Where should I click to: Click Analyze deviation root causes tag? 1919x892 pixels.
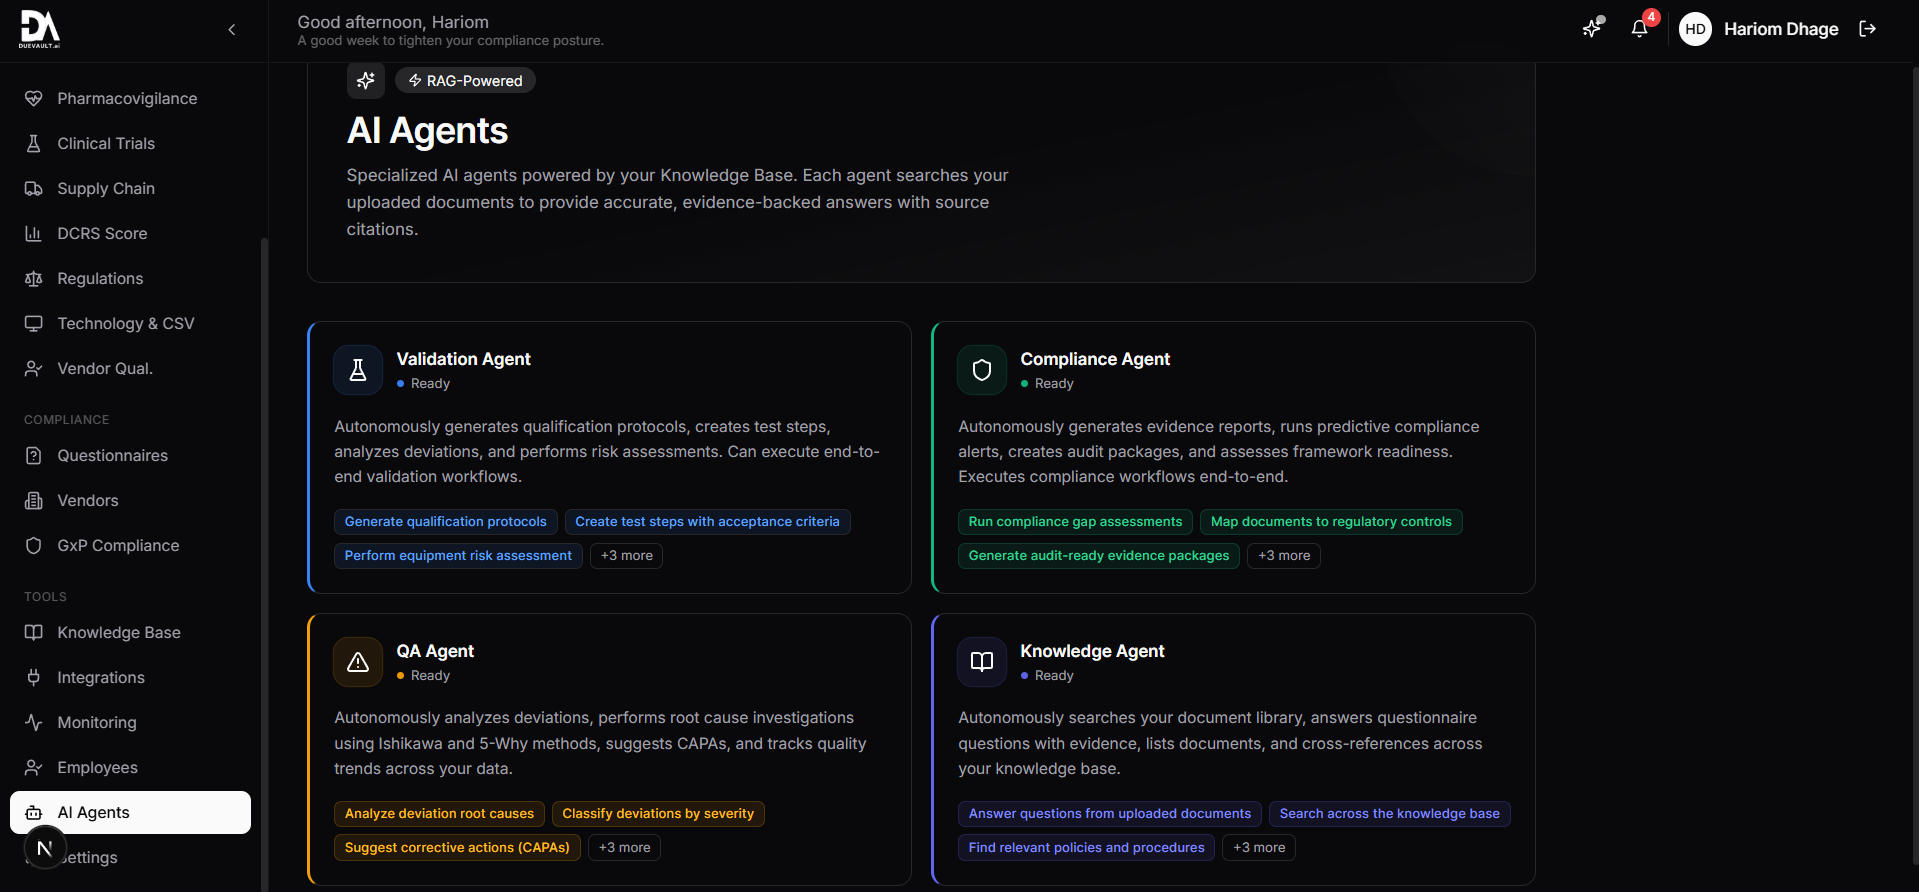(439, 814)
